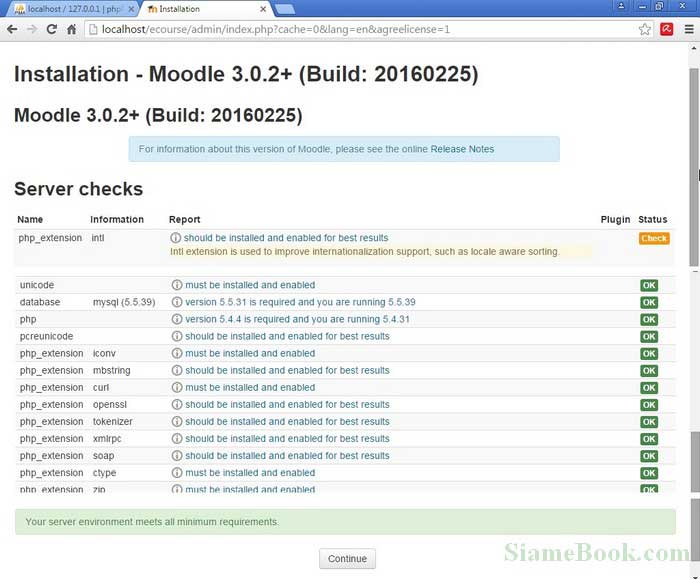
Task: Click the Plugin column header
Action: [615, 220]
